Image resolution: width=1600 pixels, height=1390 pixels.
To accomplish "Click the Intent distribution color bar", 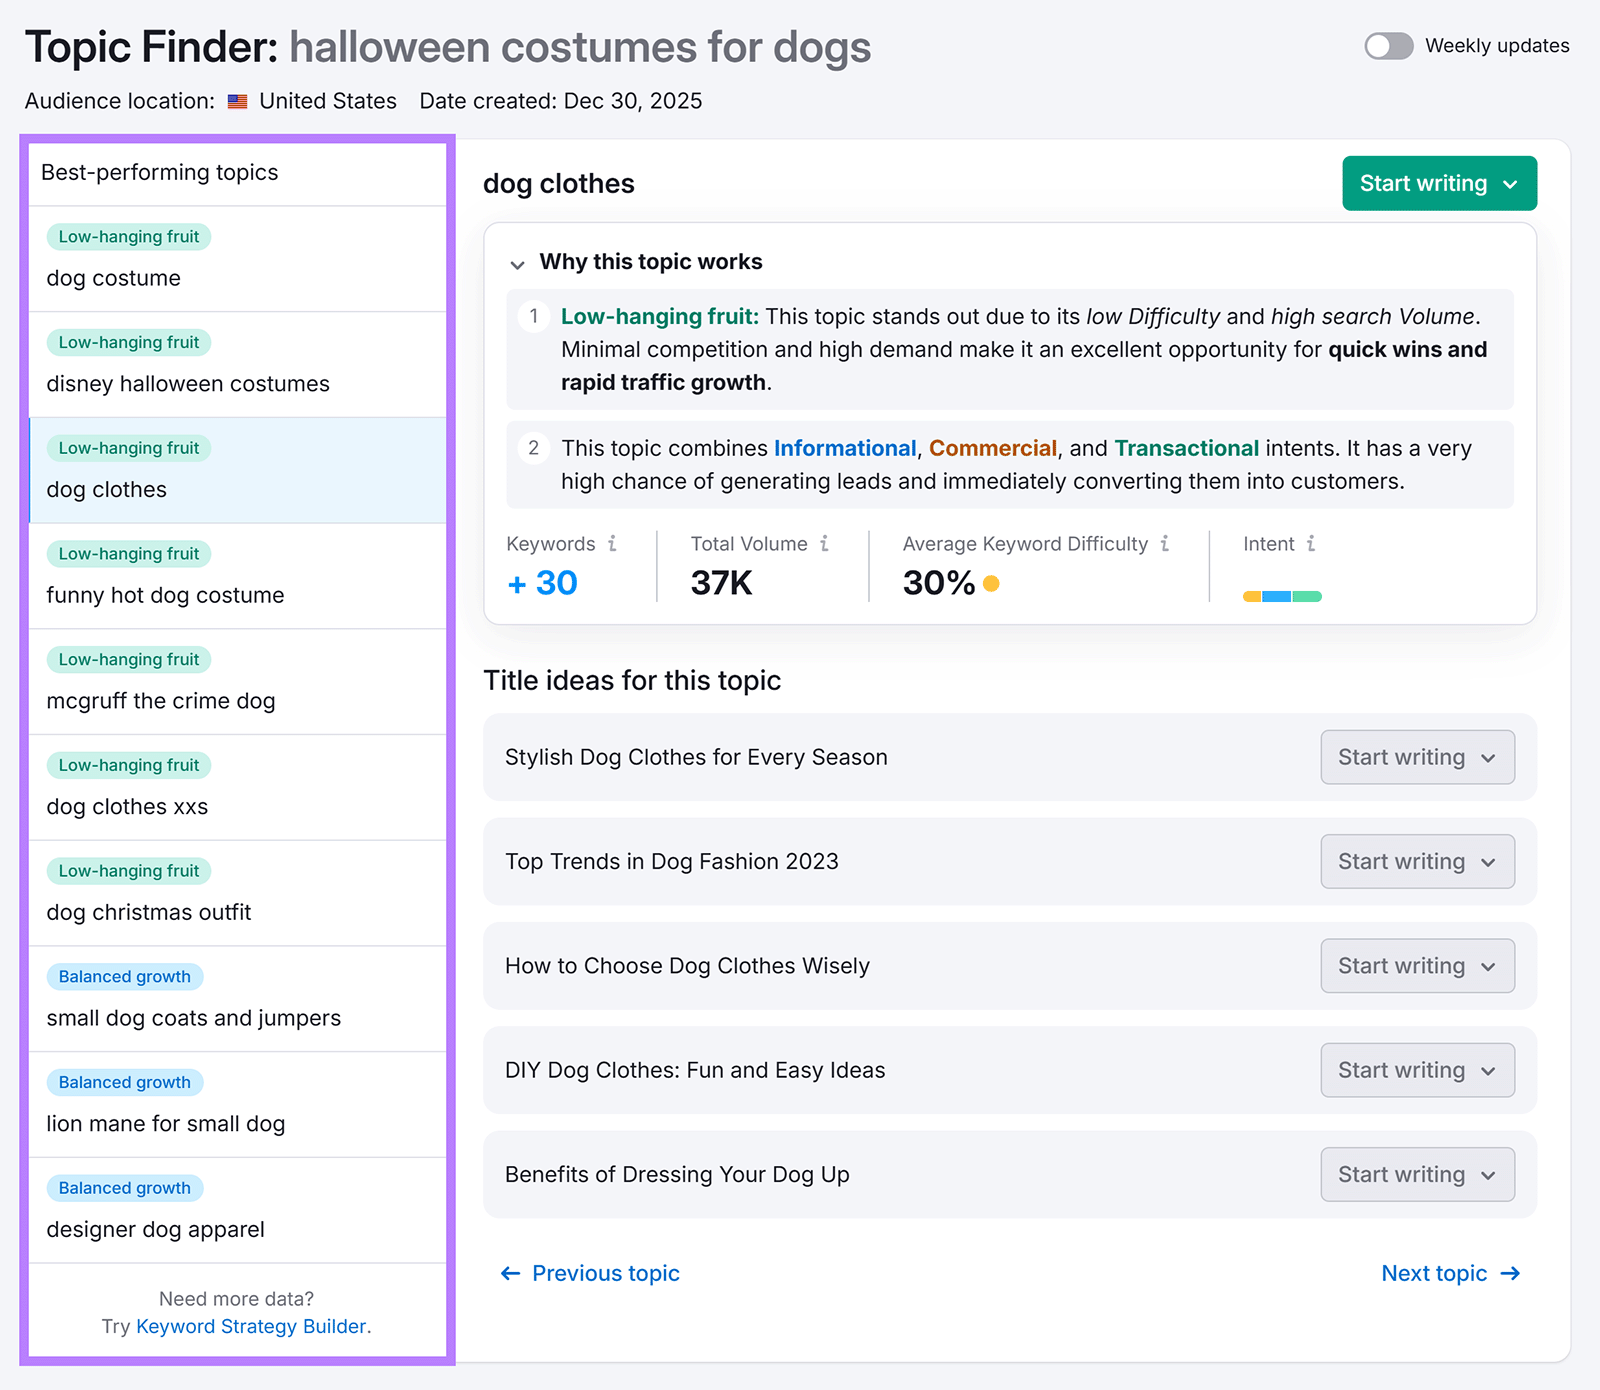I will tap(1281, 595).
